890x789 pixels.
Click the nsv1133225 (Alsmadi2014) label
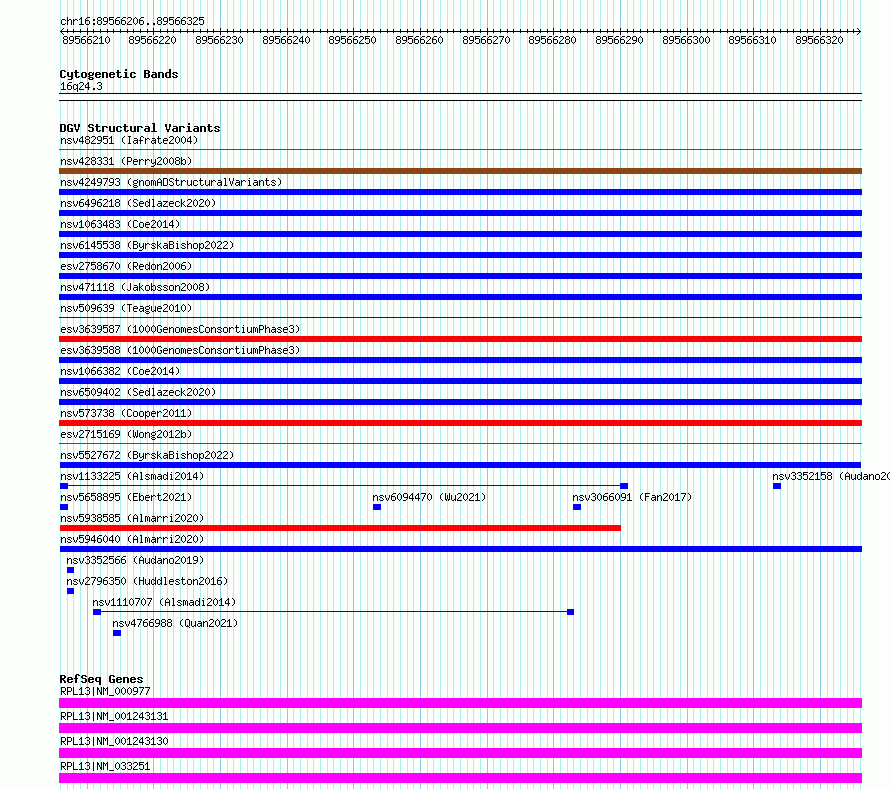point(132,476)
